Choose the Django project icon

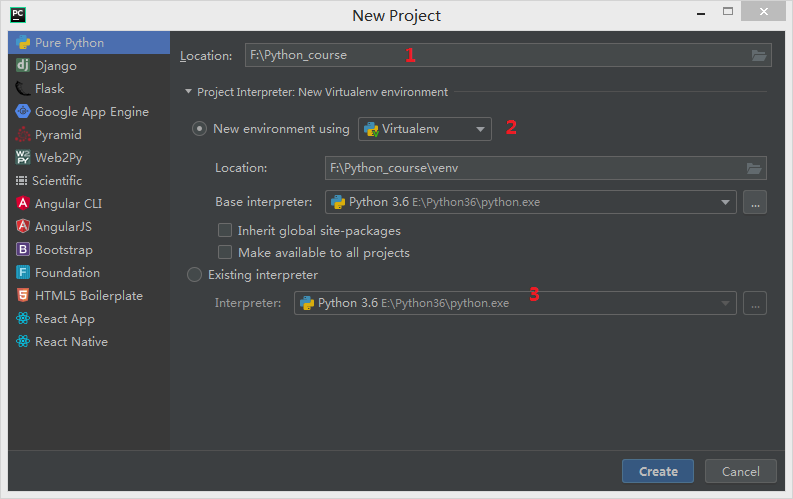23,65
